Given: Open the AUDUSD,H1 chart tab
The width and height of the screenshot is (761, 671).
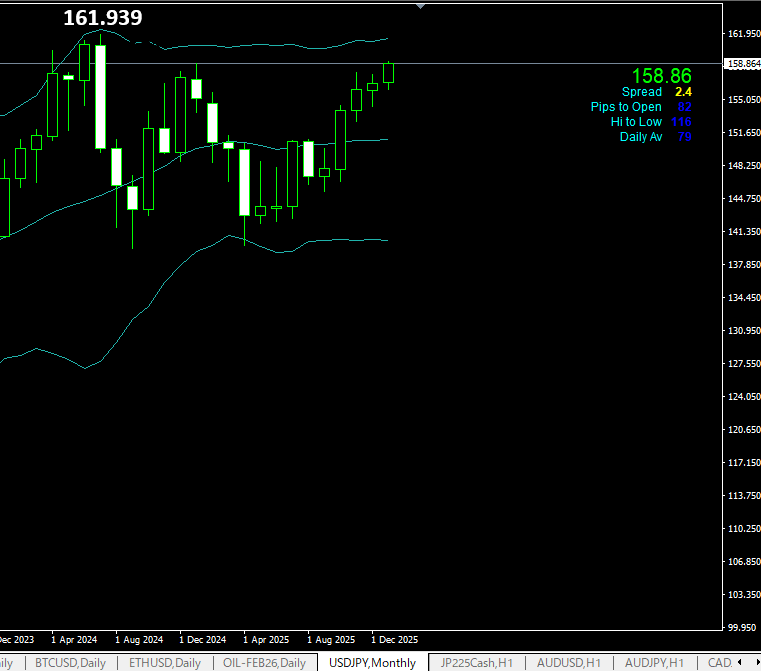Looking at the screenshot, I should point(568,662).
